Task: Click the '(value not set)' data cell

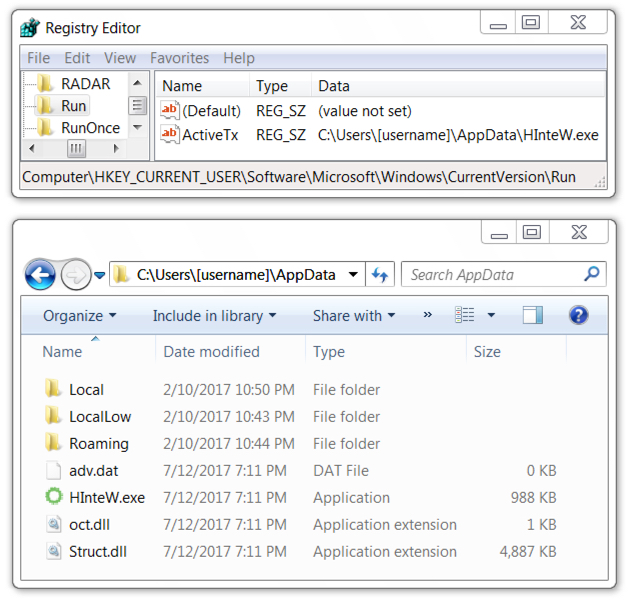Action: pos(365,111)
